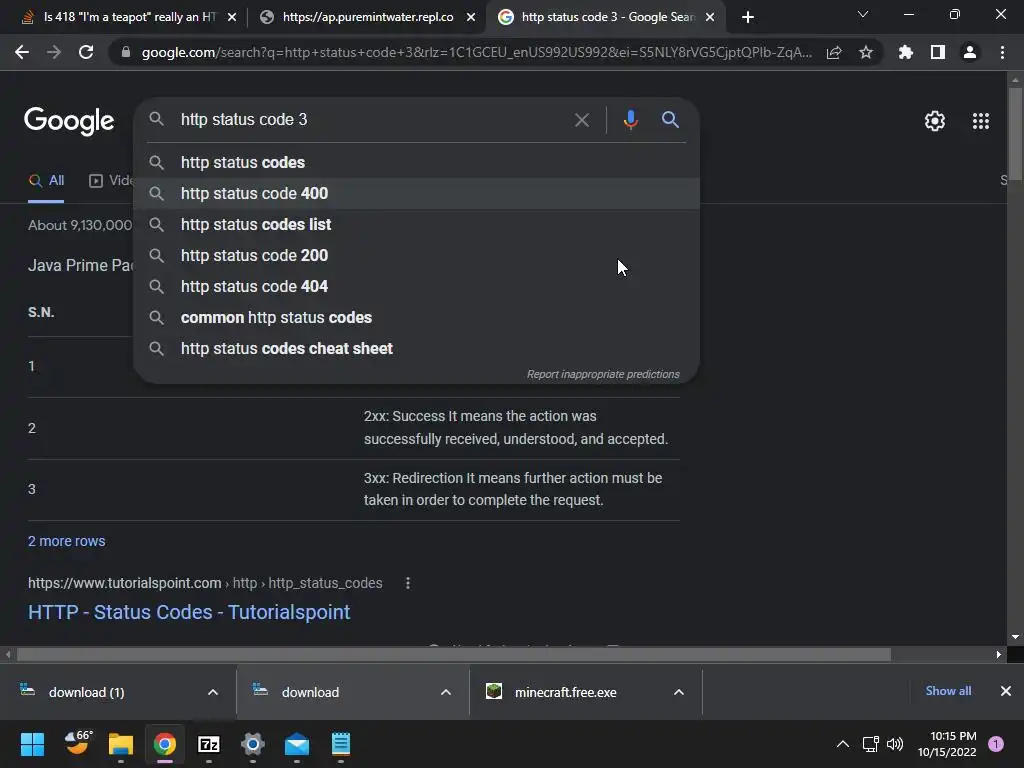Close the downloads bar
The image size is (1024, 768).
click(x=1006, y=691)
